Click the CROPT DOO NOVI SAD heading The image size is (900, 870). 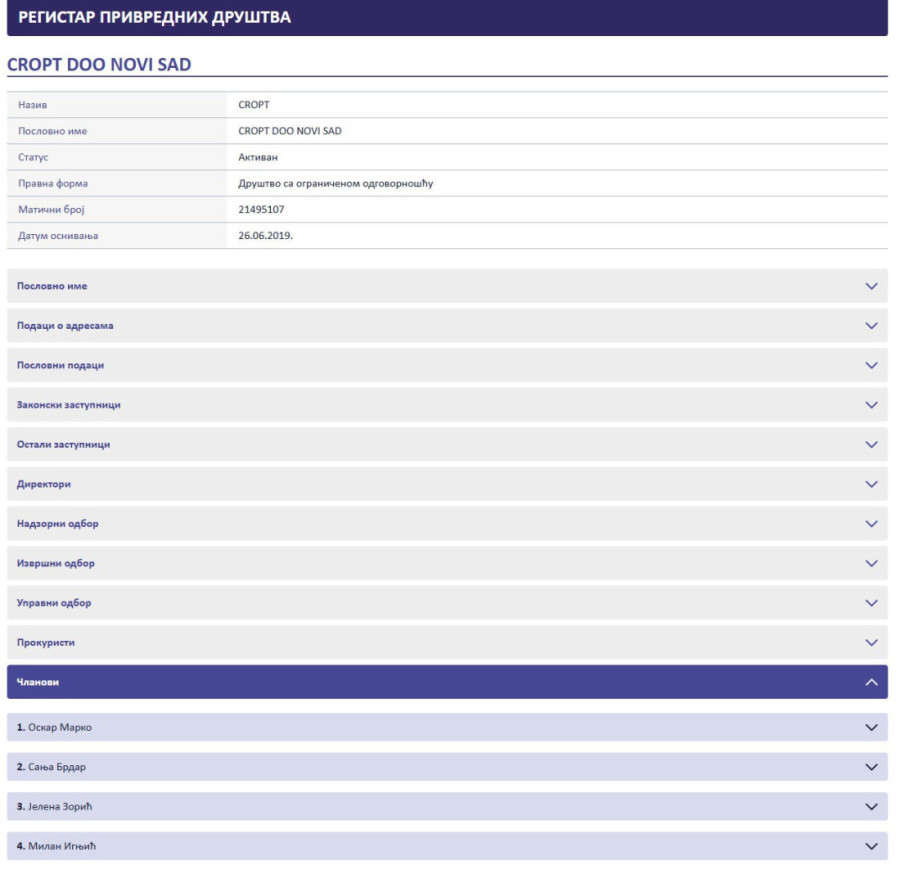point(99,64)
